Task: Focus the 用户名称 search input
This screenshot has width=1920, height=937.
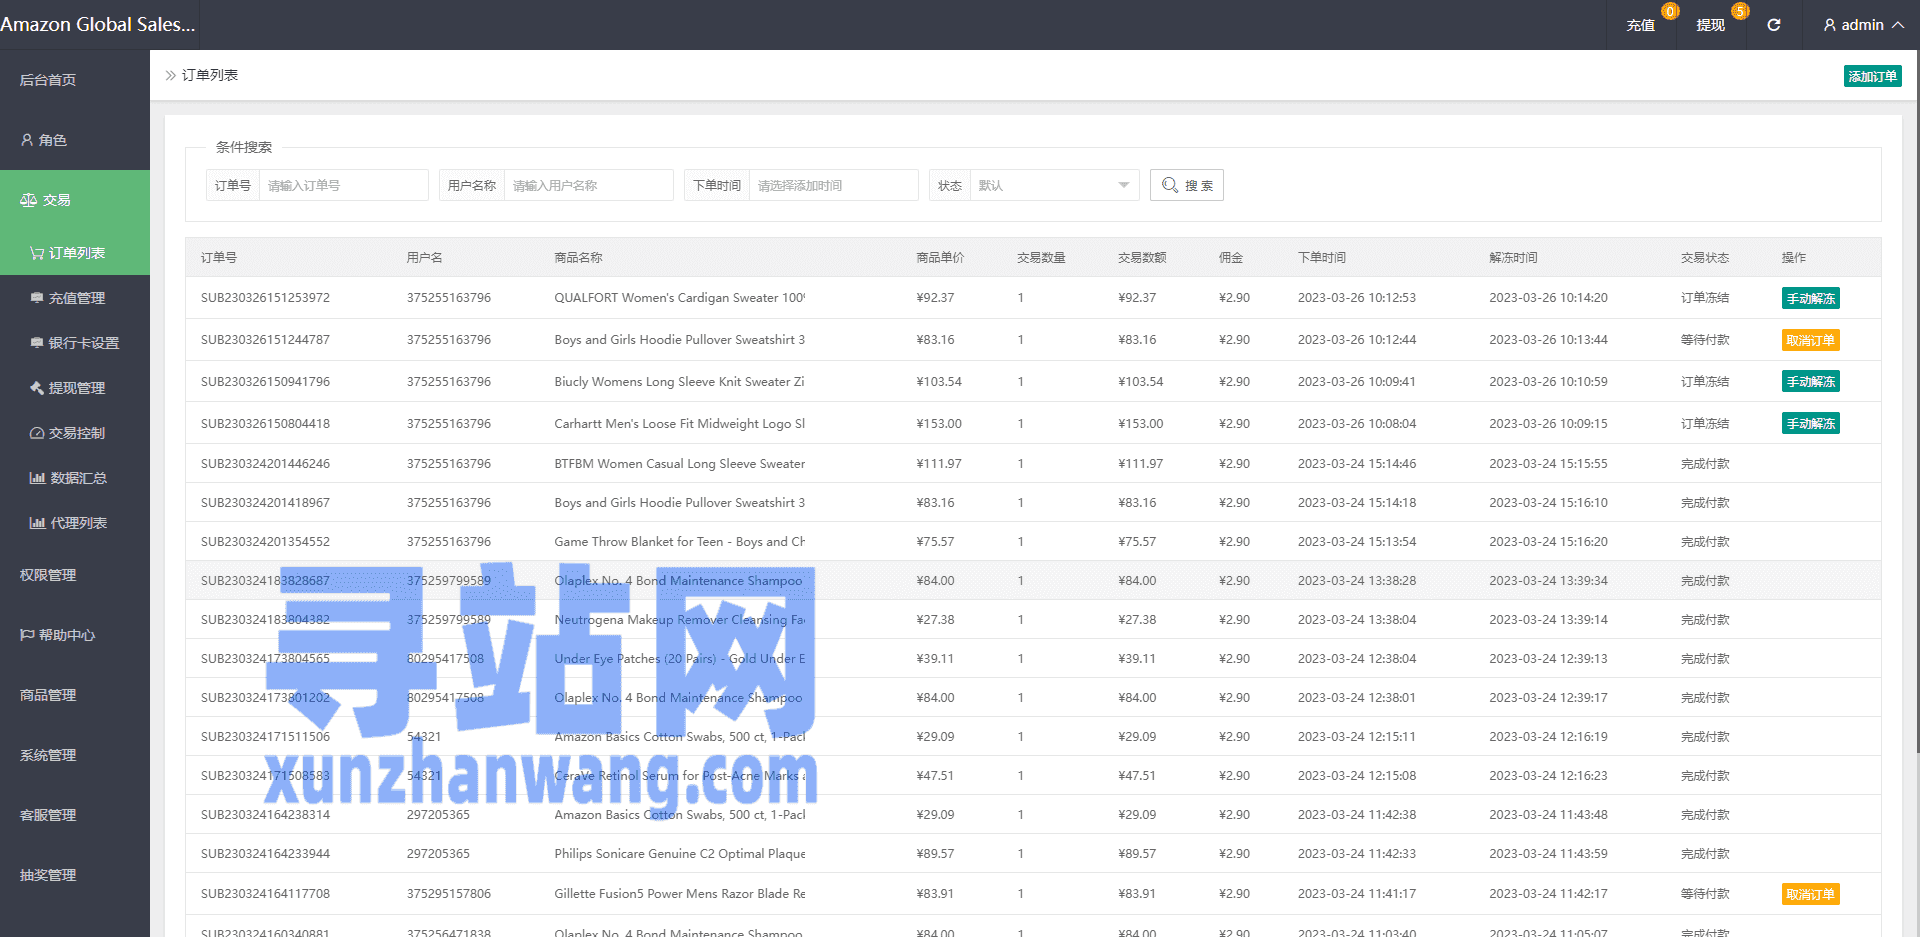Action: (x=588, y=185)
